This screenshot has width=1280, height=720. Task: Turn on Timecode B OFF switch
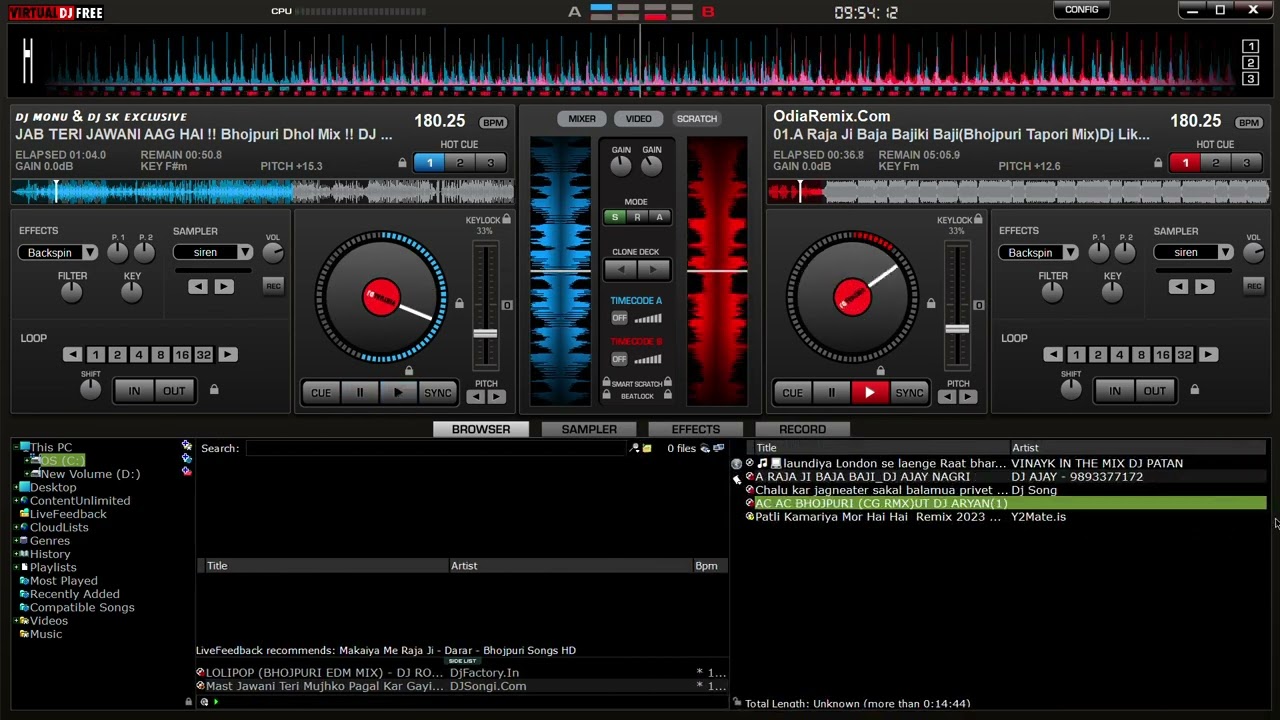coord(619,359)
